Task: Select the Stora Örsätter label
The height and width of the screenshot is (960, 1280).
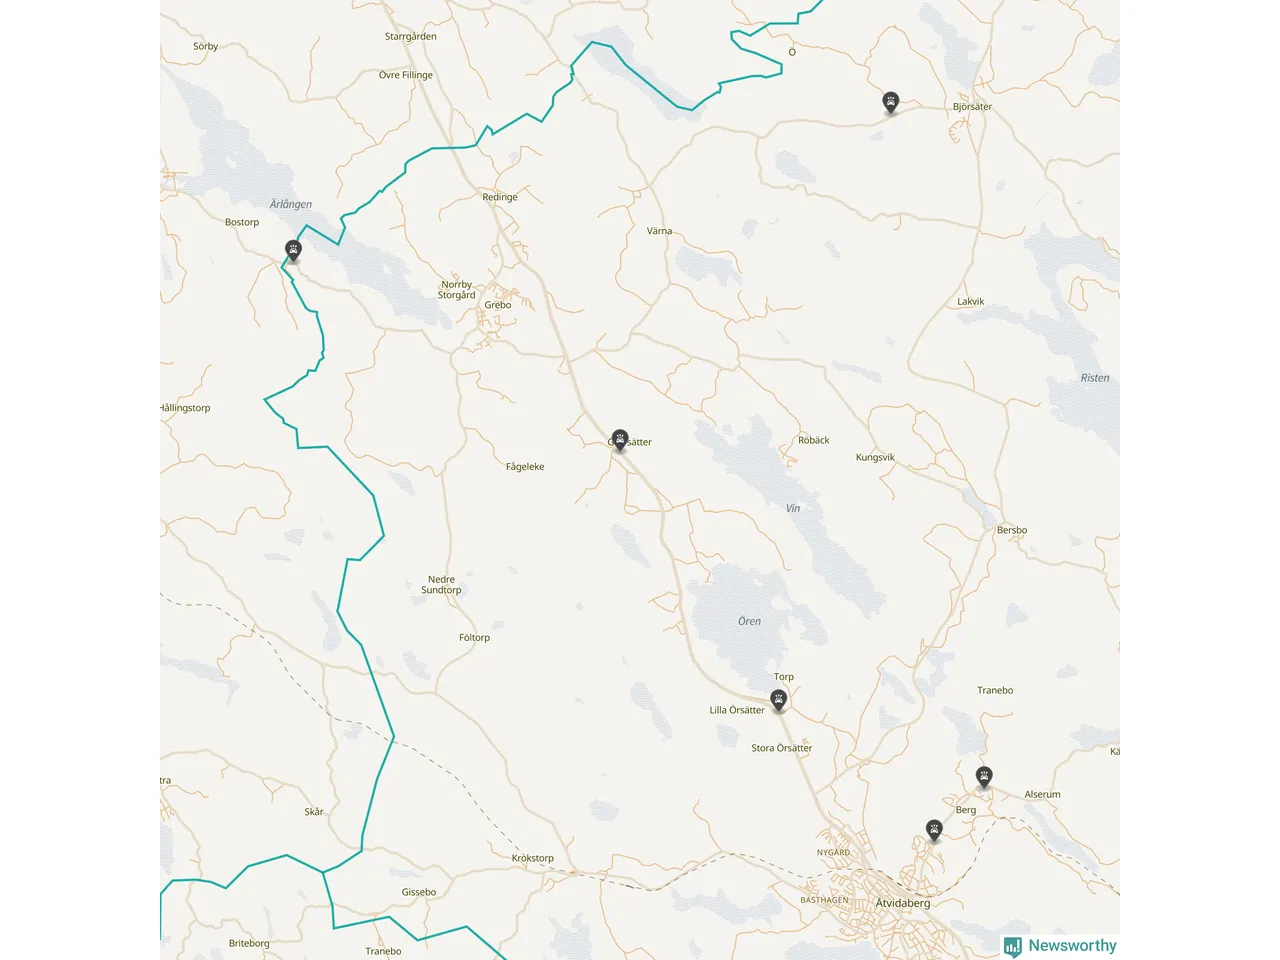Action: [x=782, y=748]
